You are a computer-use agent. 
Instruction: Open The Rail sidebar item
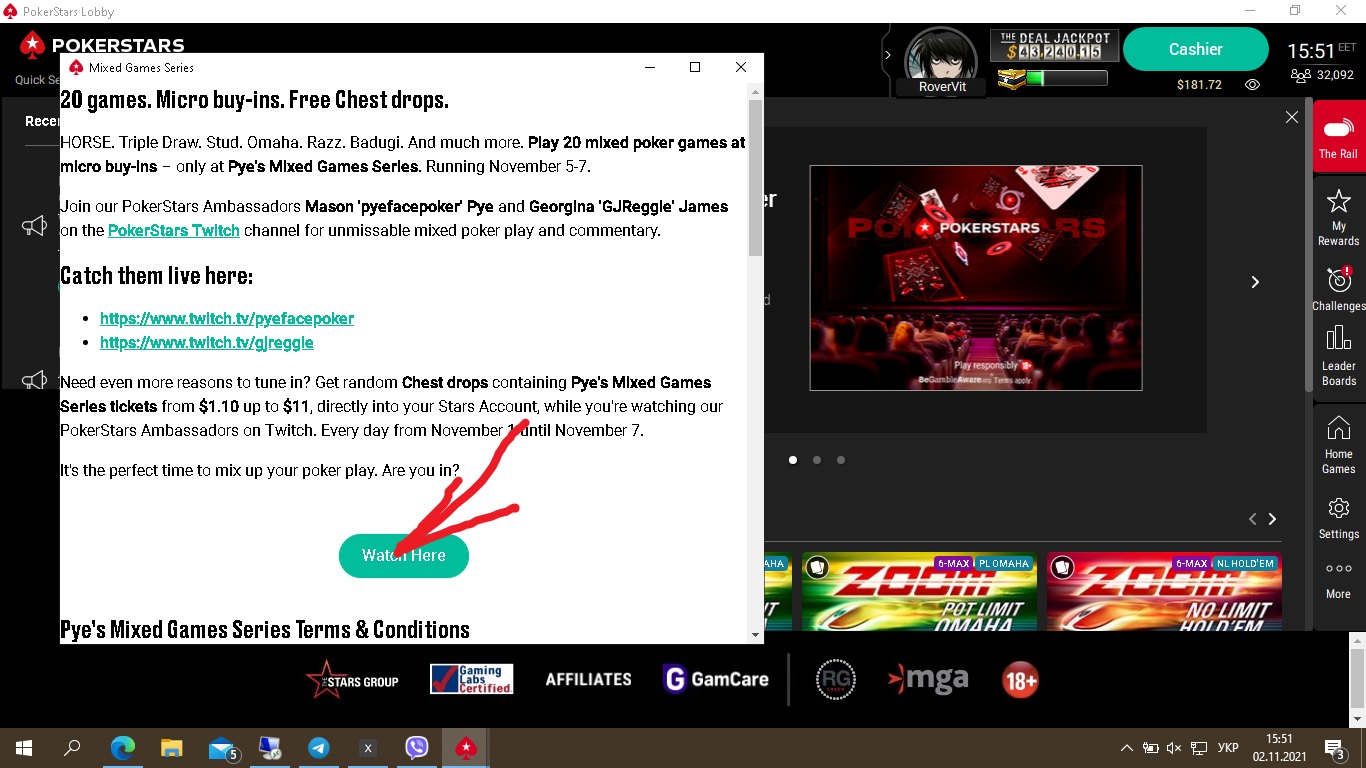(x=1338, y=136)
